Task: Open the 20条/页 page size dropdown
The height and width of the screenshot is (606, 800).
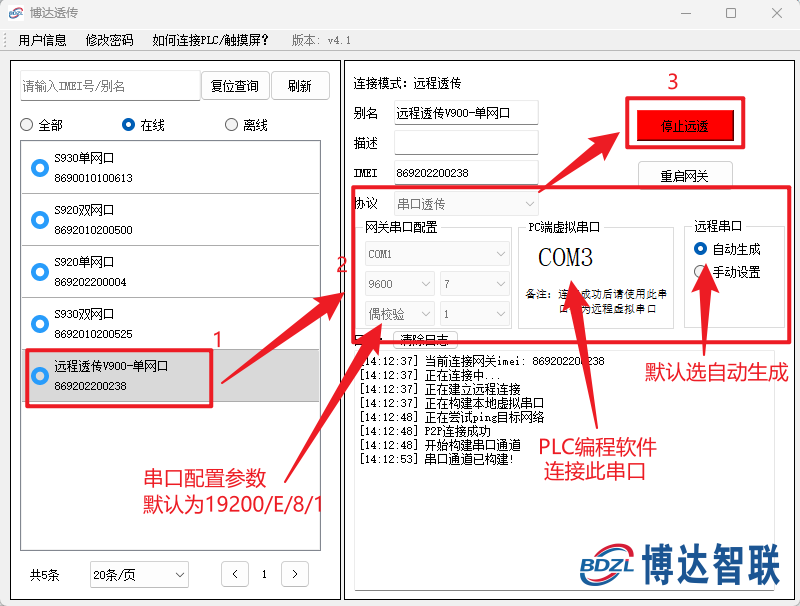Action: pos(139,574)
